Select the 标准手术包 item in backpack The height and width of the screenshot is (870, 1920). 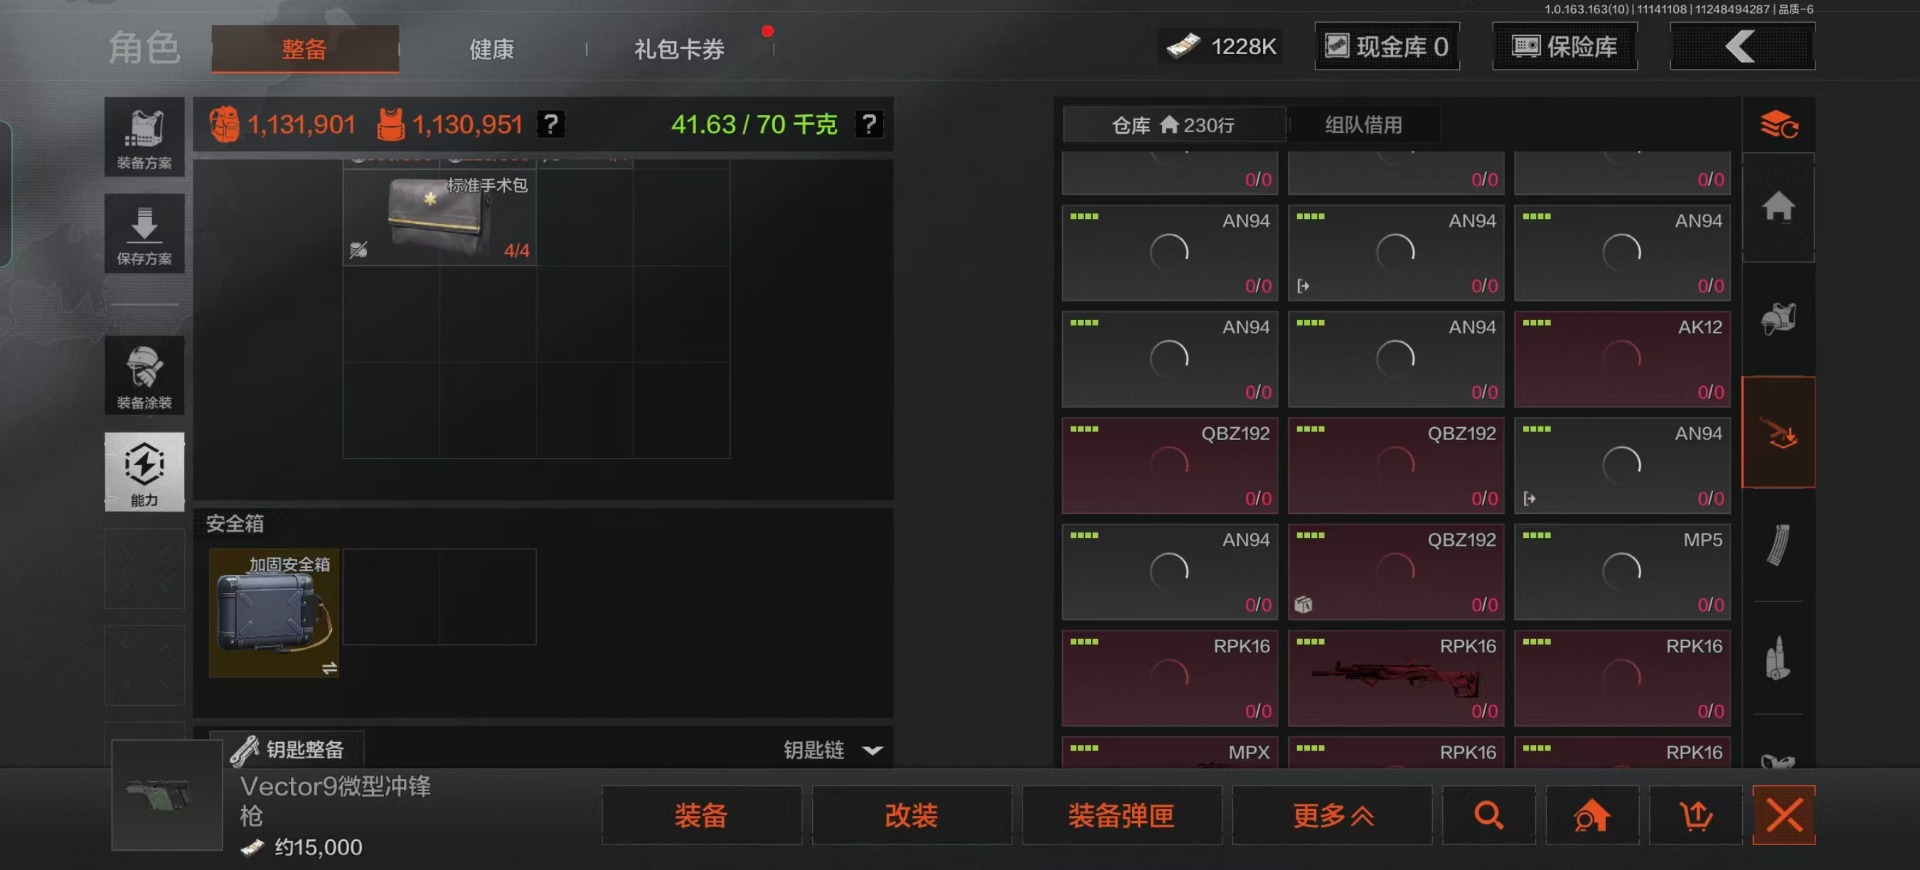point(440,217)
